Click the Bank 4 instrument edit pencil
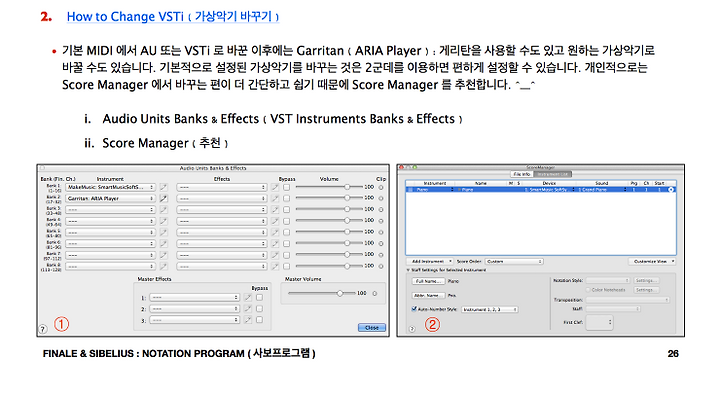 (x=163, y=221)
